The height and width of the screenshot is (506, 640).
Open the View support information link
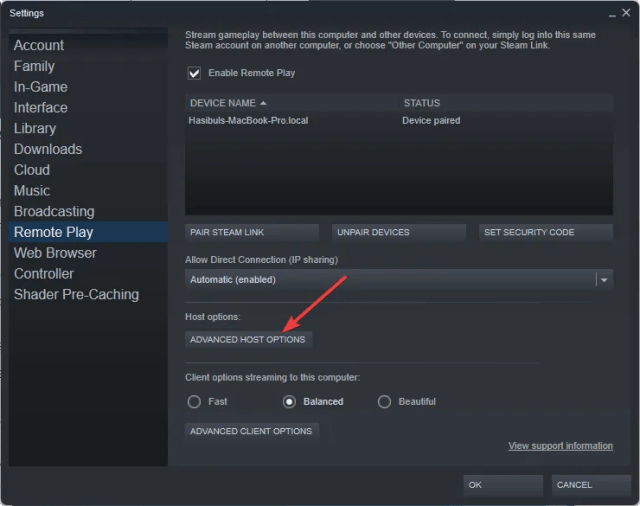coord(560,446)
